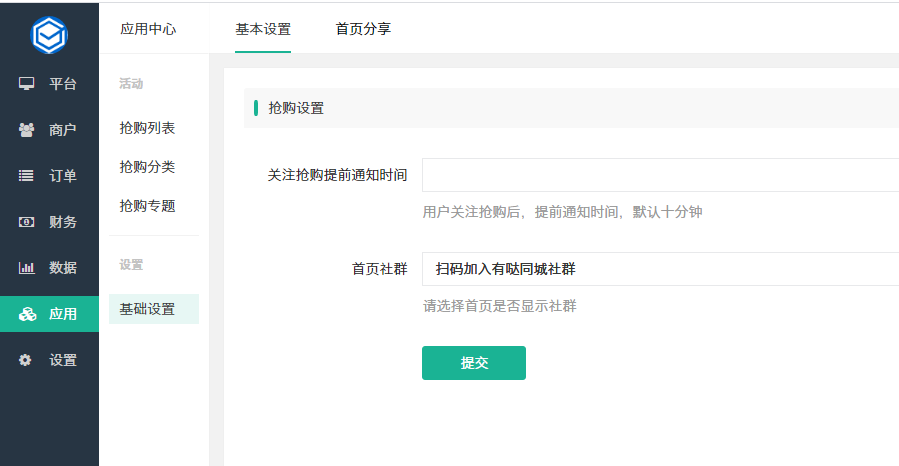Open the 设置 gear icon
The width and height of the screenshot is (899, 466).
click(25, 360)
